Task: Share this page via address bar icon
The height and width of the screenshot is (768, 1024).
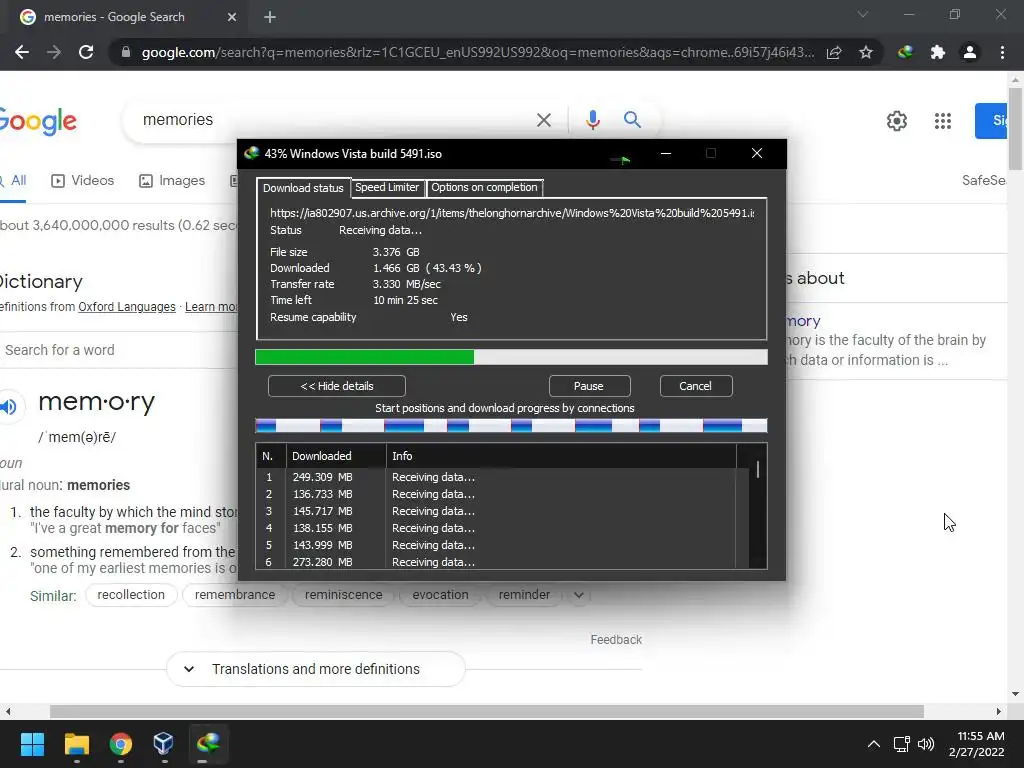Action: [834, 52]
